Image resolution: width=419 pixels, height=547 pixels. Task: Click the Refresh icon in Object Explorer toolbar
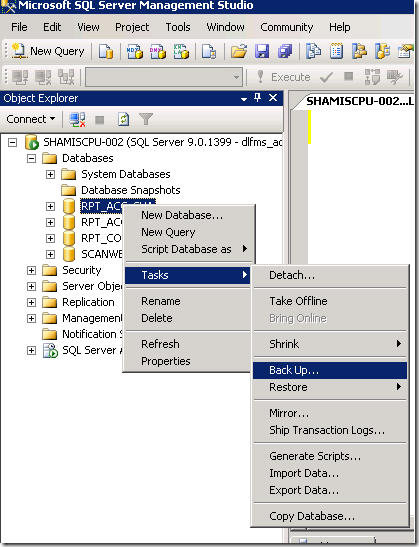coord(124,119)
